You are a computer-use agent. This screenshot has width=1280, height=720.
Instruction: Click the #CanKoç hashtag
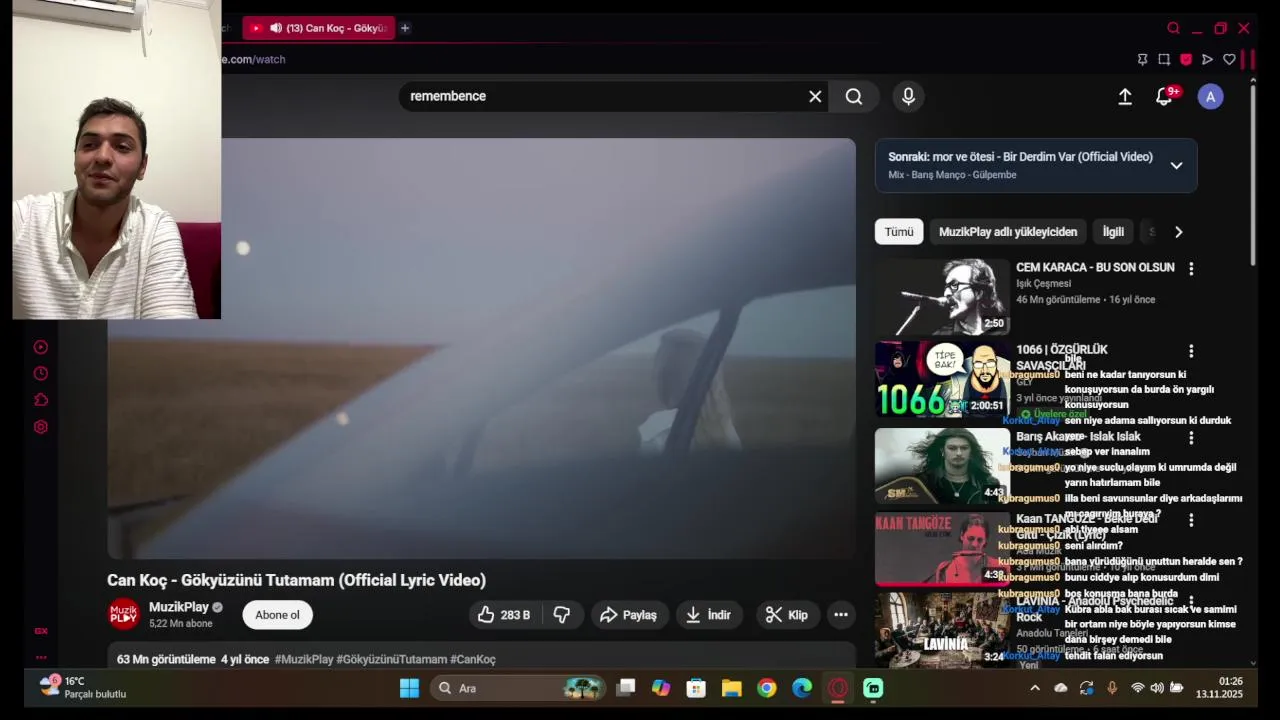click(473, 659)
